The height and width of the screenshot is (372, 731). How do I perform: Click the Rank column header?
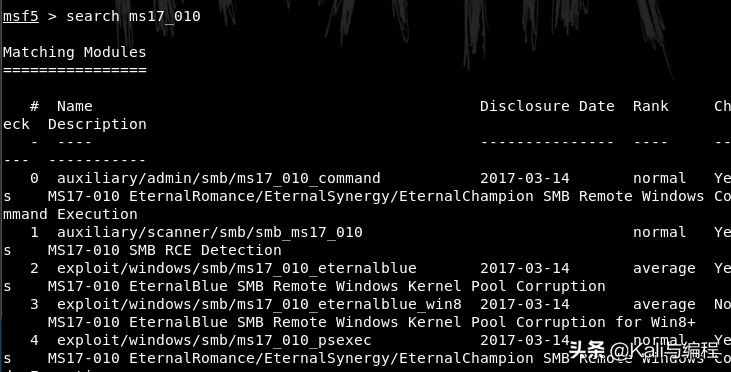[651, 106]
